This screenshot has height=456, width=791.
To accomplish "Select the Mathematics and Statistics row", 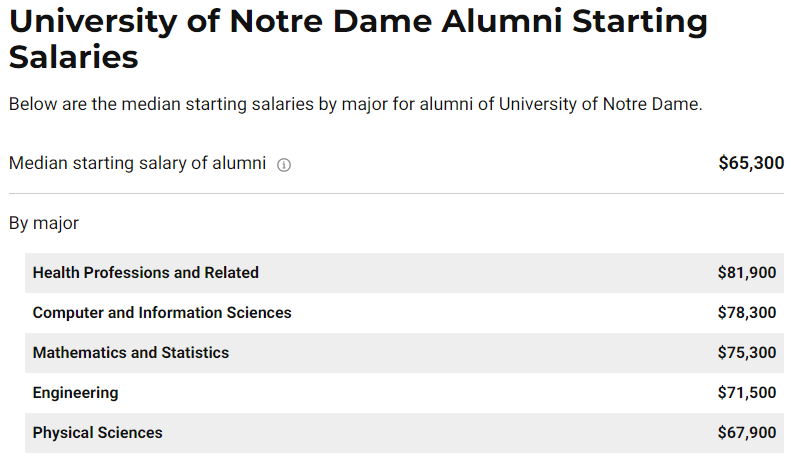I will click(x=404, y=353).
